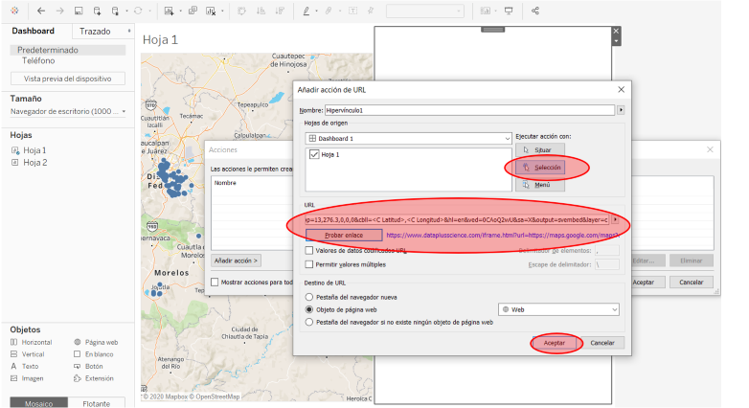Viewport: 749px width, 408px height.
Task: Enable Valores de datos codificados URL checkbox
Action: tap(309, 250)
